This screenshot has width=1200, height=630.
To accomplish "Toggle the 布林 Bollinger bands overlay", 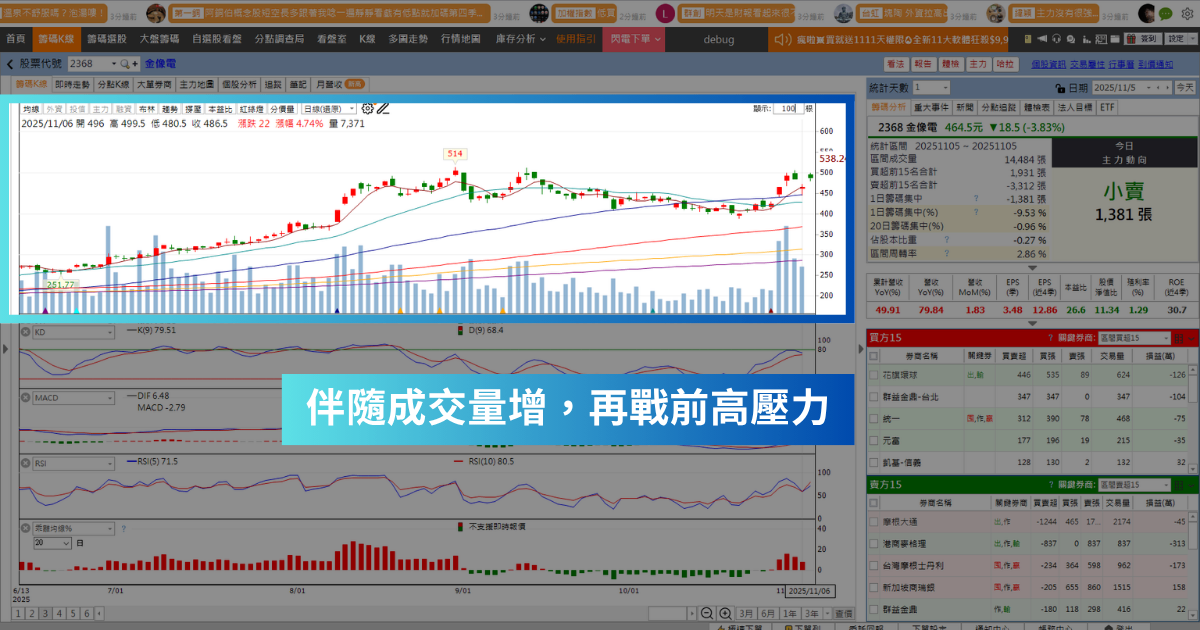I will [146, 108].
